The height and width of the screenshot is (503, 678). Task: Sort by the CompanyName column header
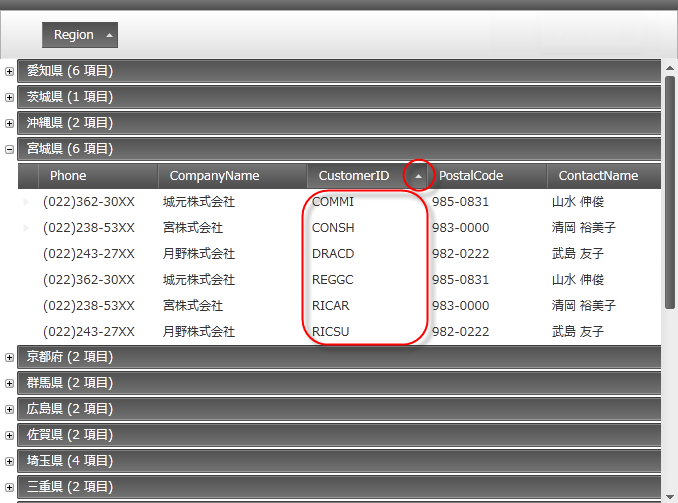214,176
